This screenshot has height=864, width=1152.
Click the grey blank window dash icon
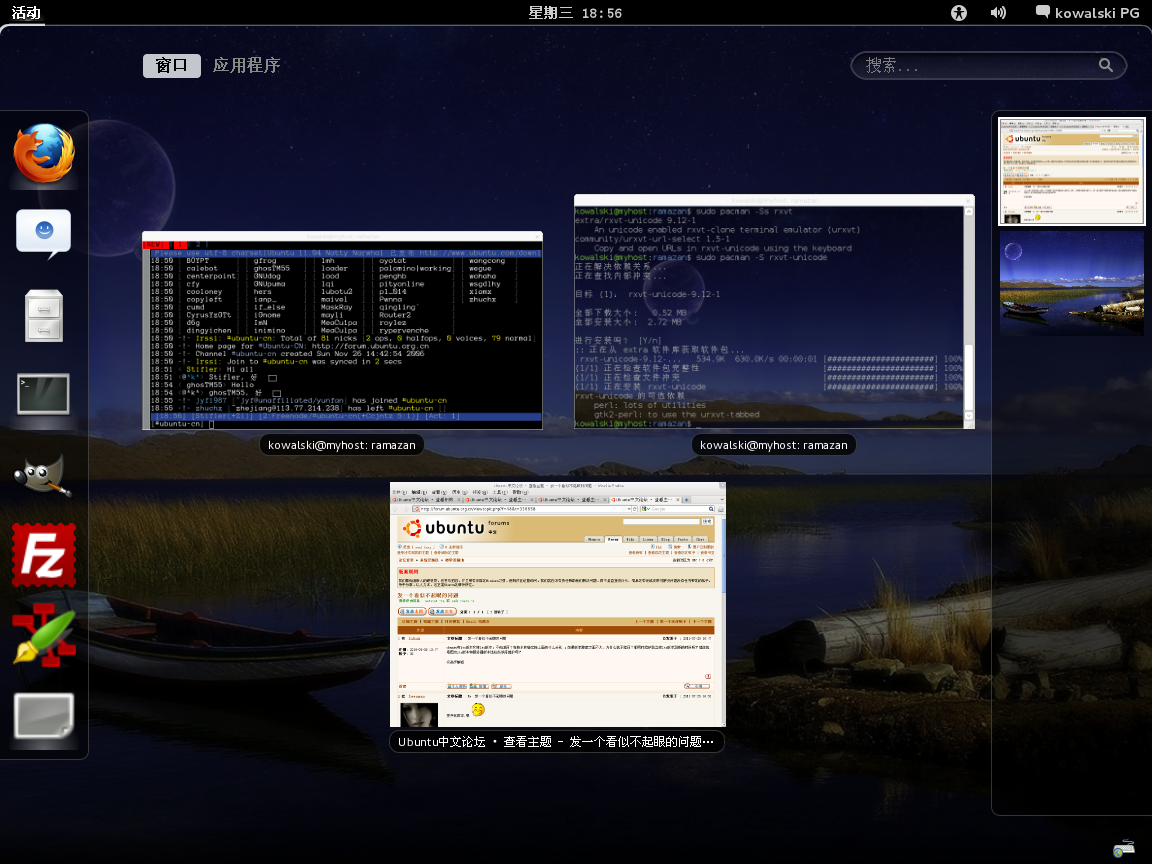point(44,716)
